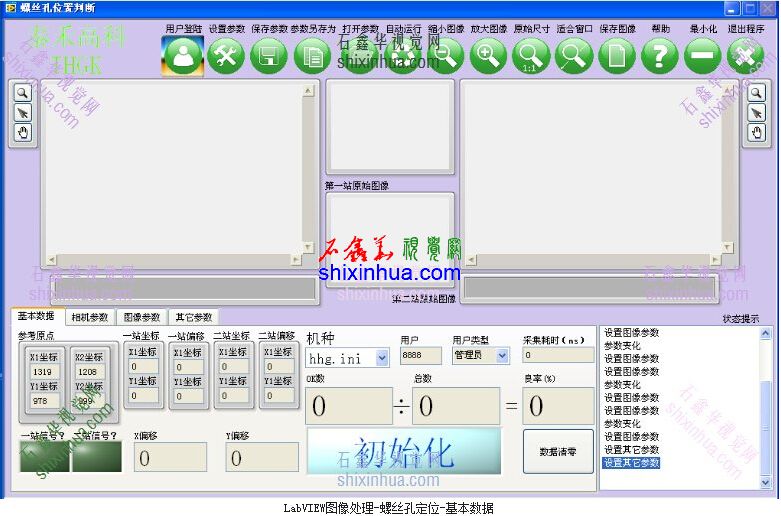Click the 保存参数 save parameters icon
This screenshot has width=781, height=516.
(269, 56)
